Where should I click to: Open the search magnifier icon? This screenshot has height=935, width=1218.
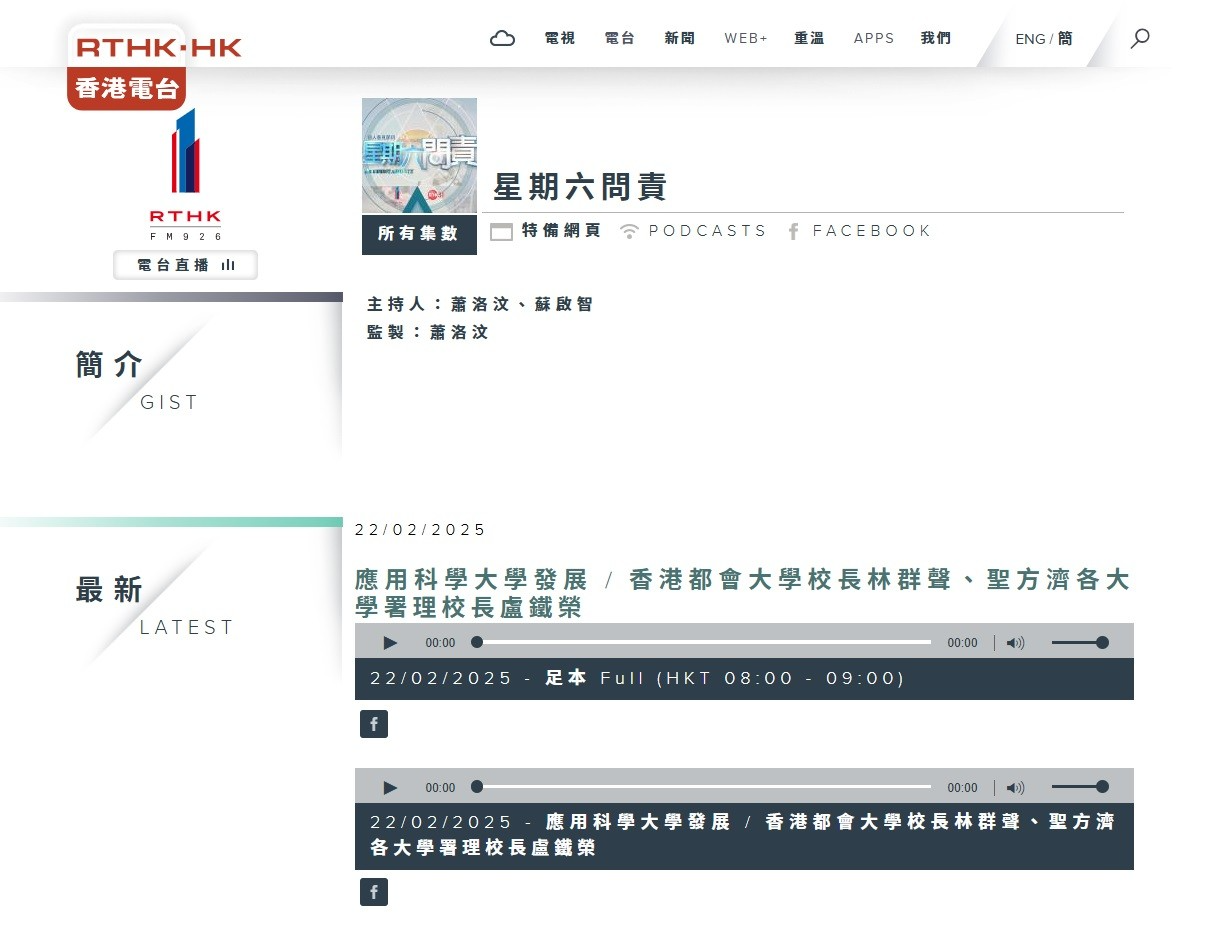pos(1140,38)
